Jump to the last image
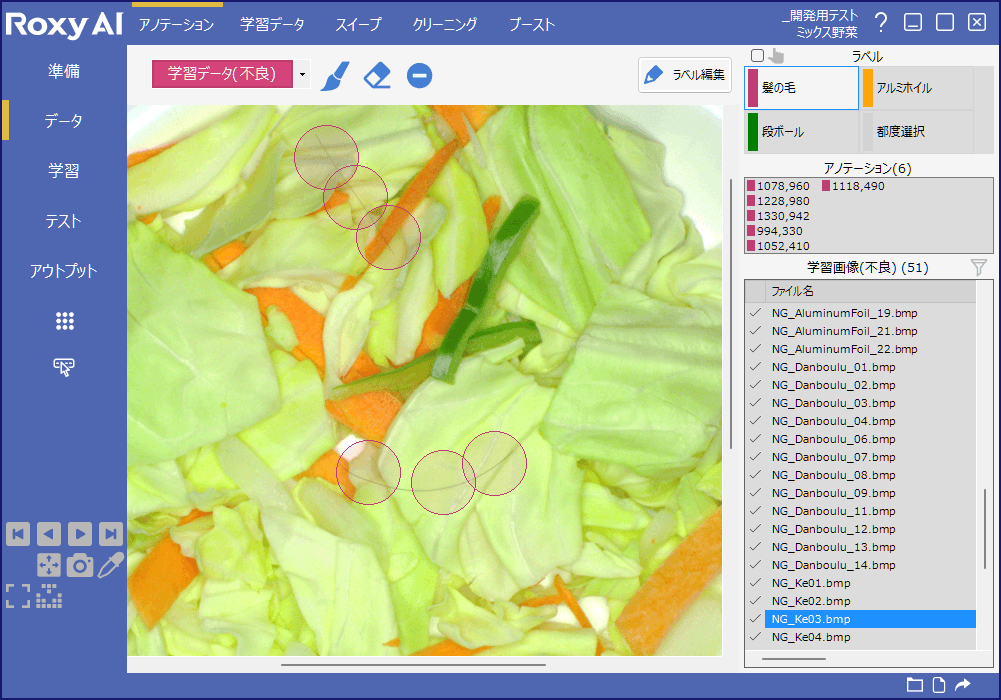The image size is (1001, 700). (x=111, y=534)
